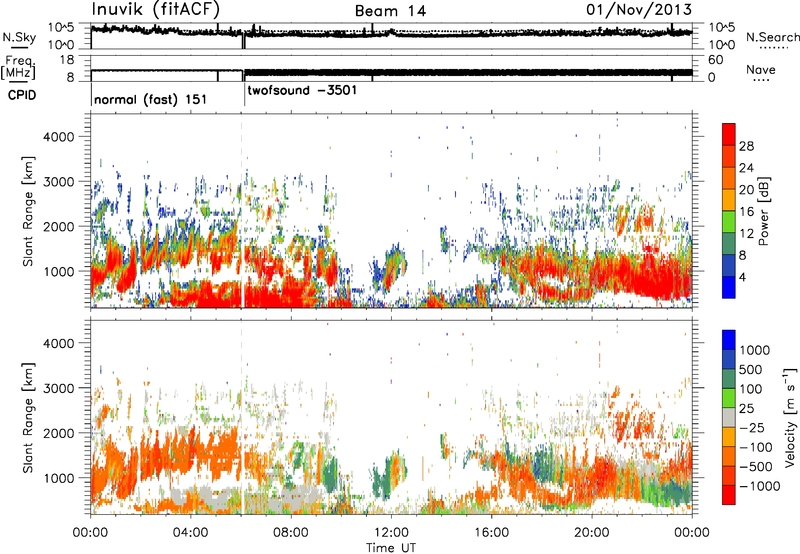
Task: Click the 'Slant Range [km]' label of the velocity panel
Action: tap(28, 418)
